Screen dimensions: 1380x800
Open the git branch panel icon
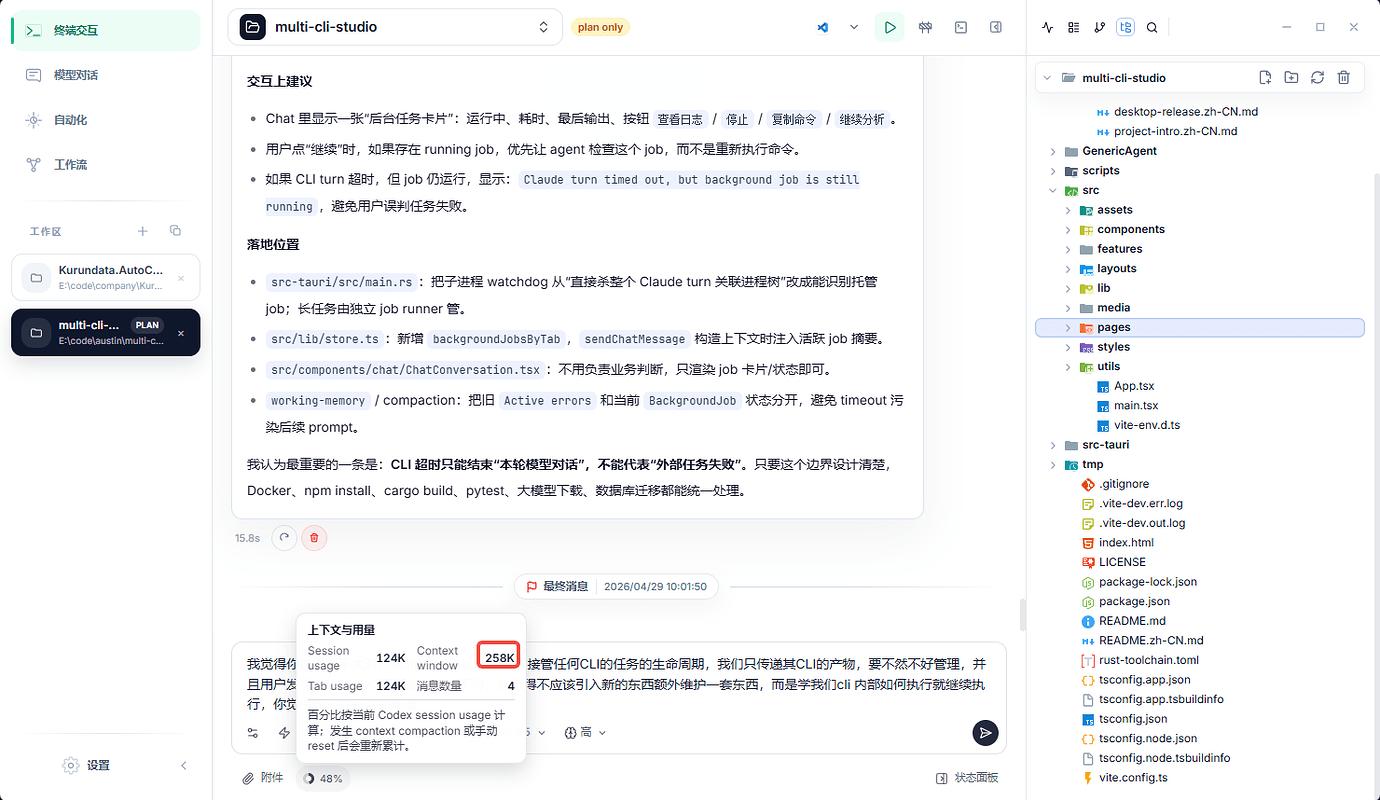(x=1100, y=28)
